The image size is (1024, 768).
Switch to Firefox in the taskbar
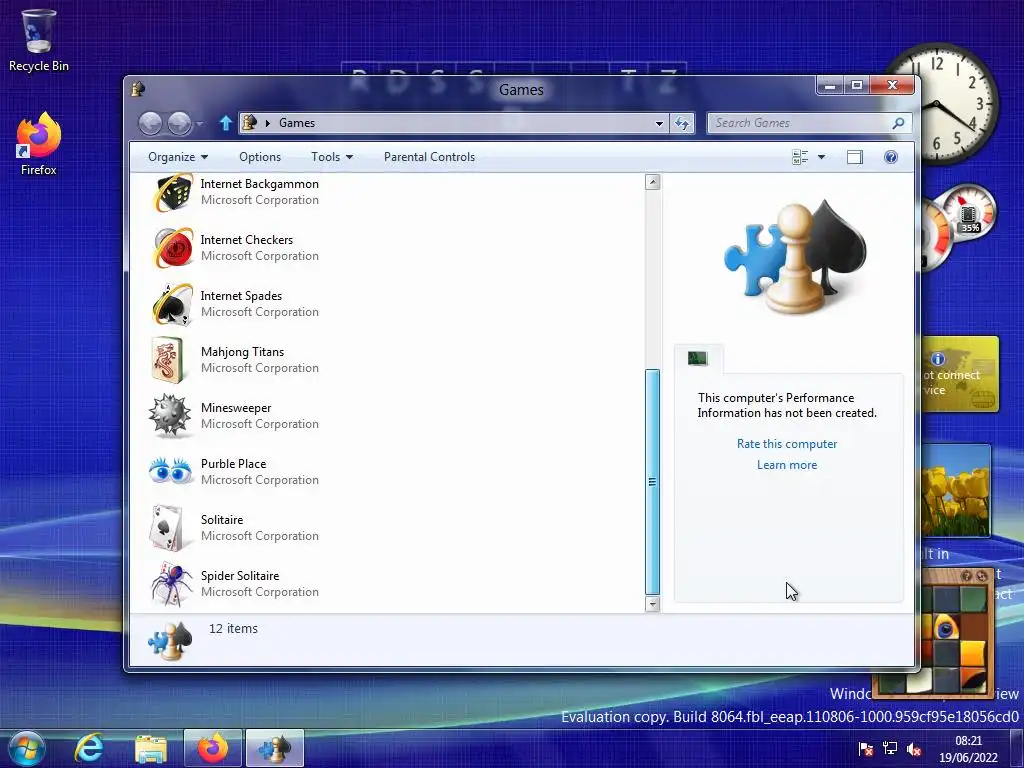213,748
